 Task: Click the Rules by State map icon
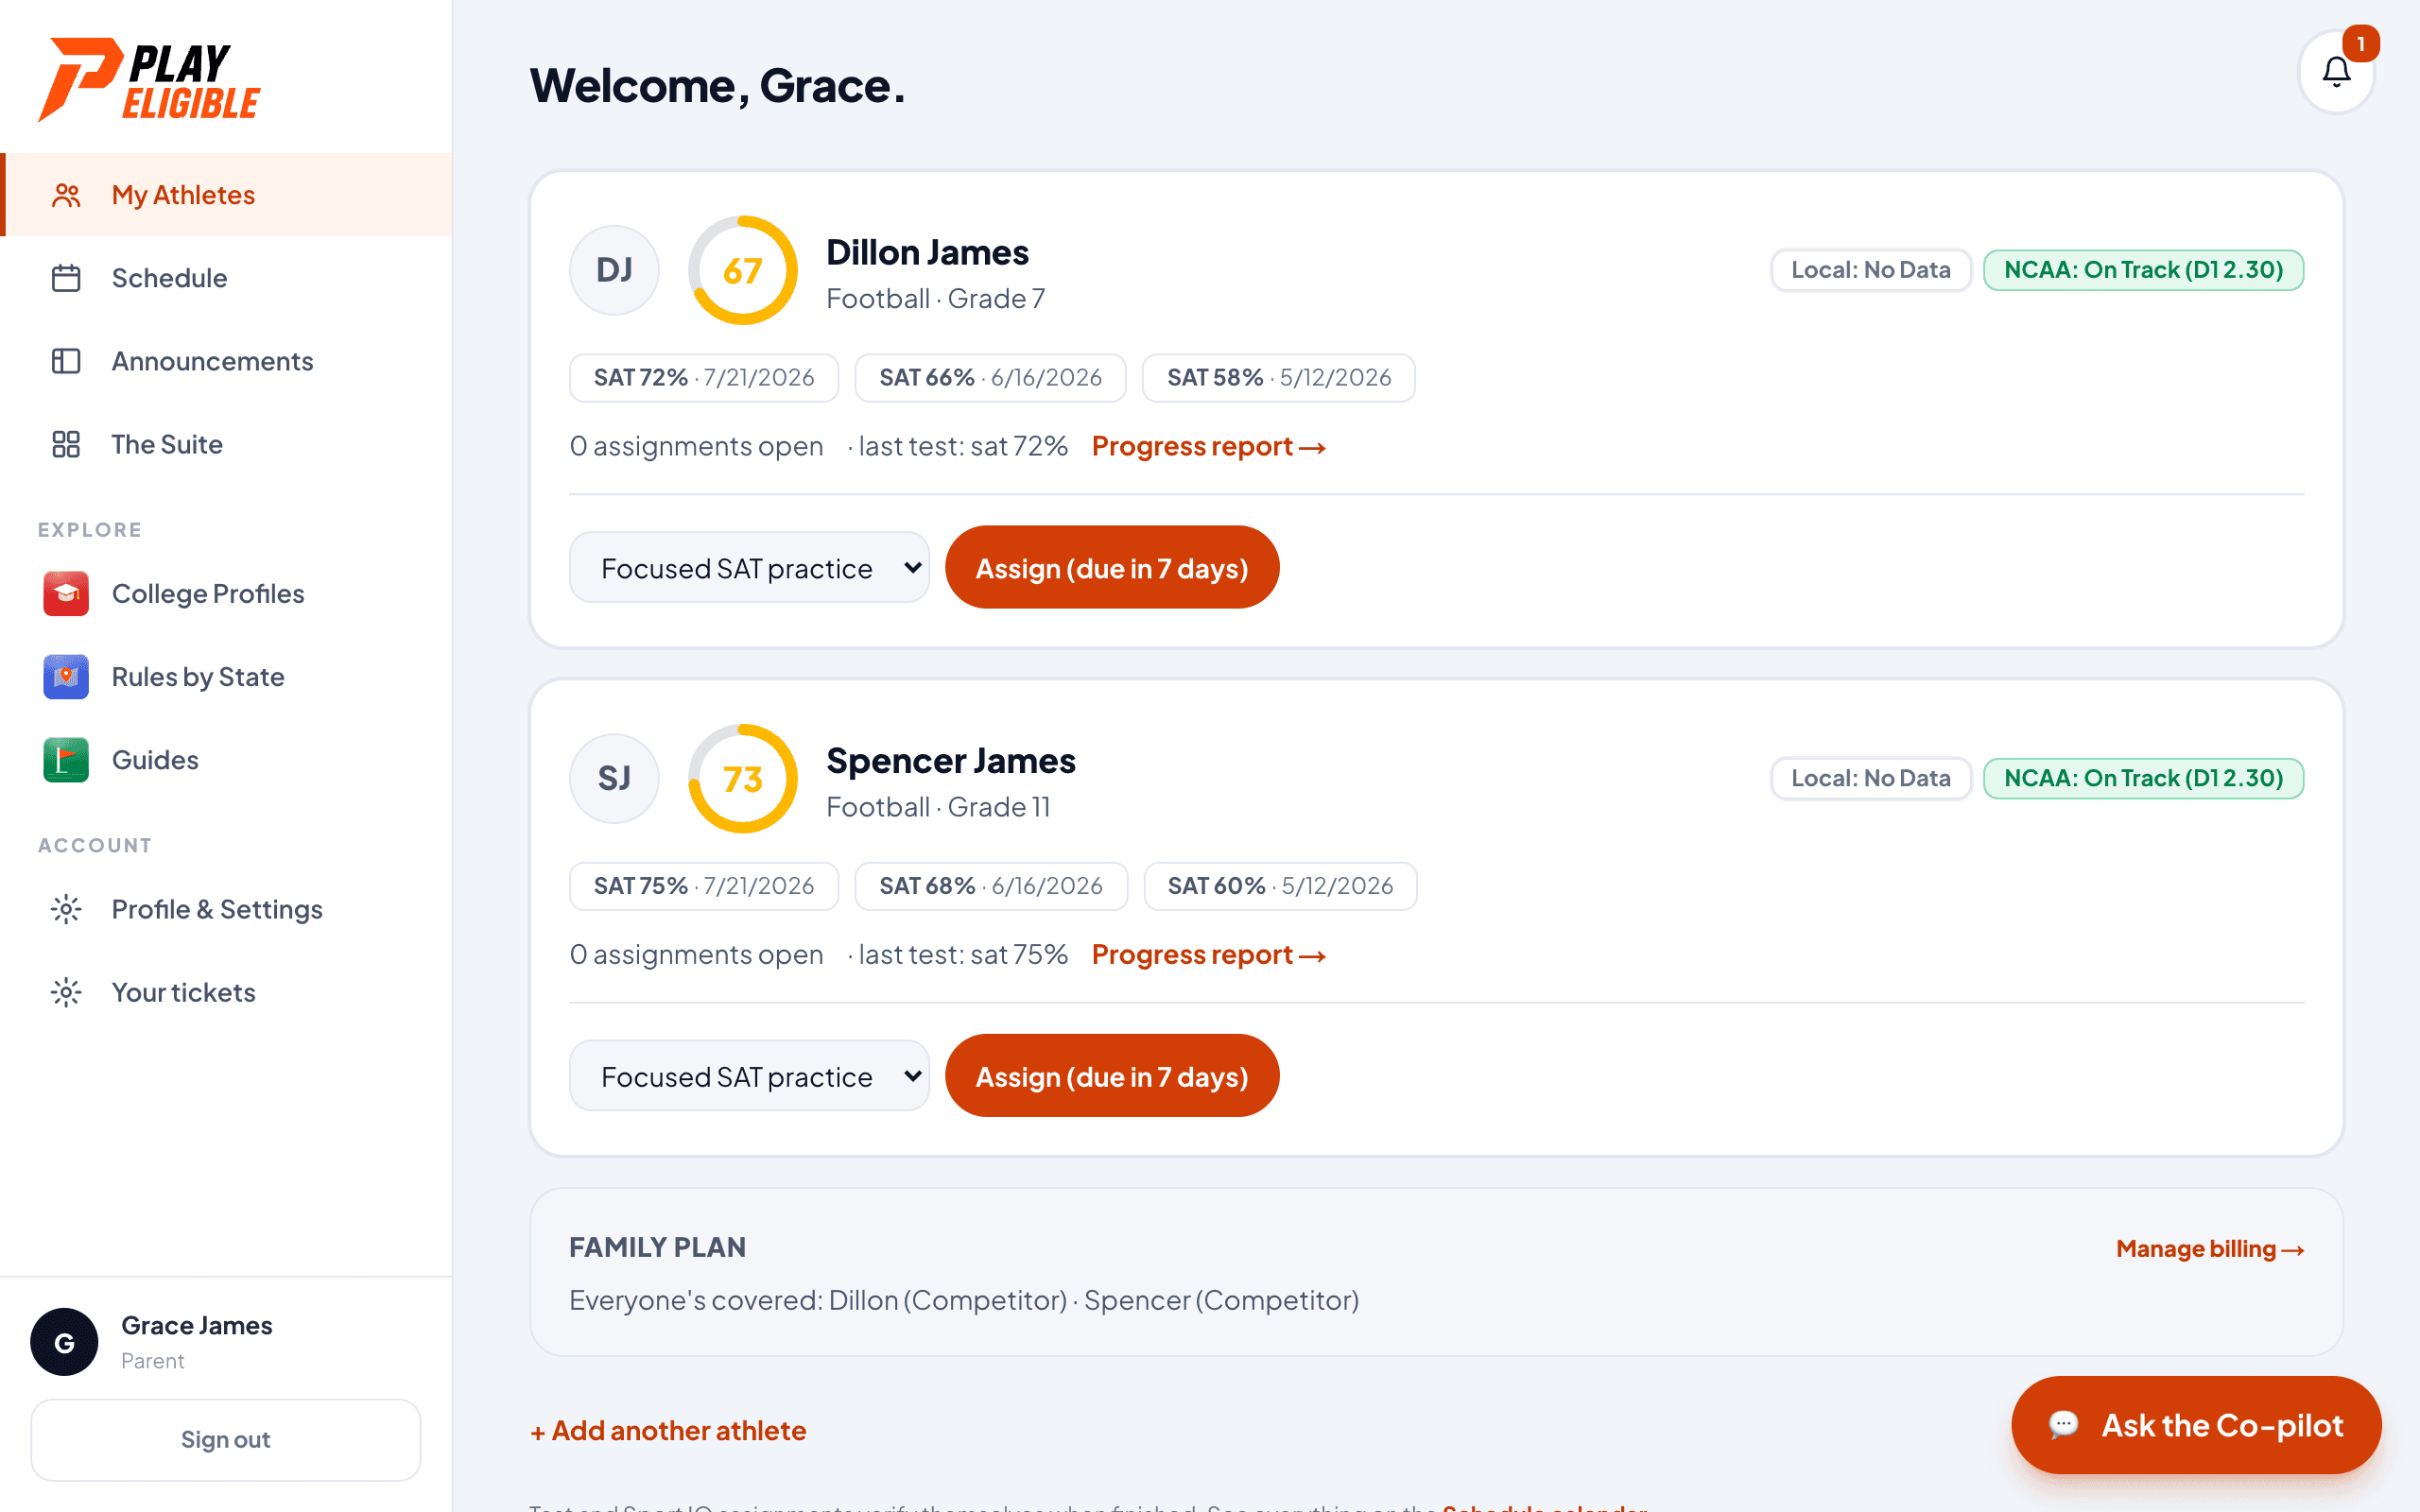tap(66, 677)
